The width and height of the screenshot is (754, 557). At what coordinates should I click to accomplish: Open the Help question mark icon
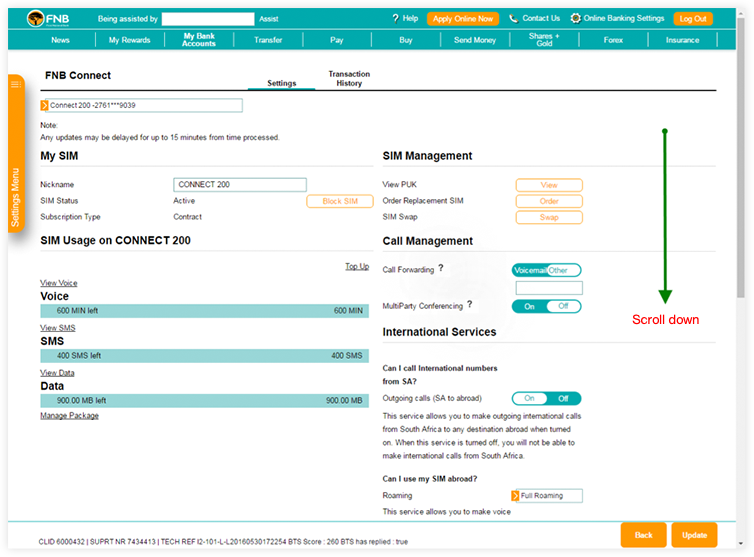tap(395, 19)
